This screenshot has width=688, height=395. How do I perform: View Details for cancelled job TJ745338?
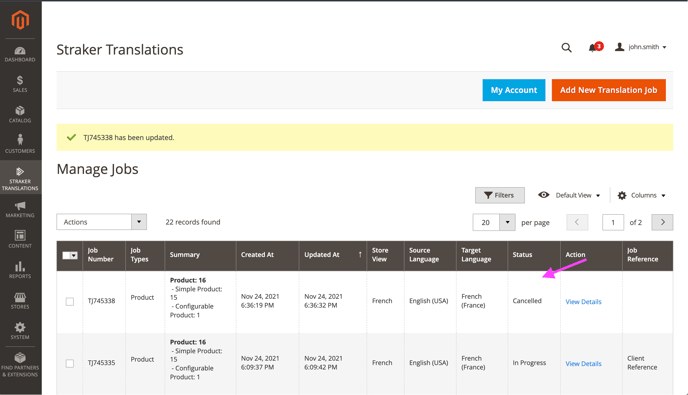point(583,302)
